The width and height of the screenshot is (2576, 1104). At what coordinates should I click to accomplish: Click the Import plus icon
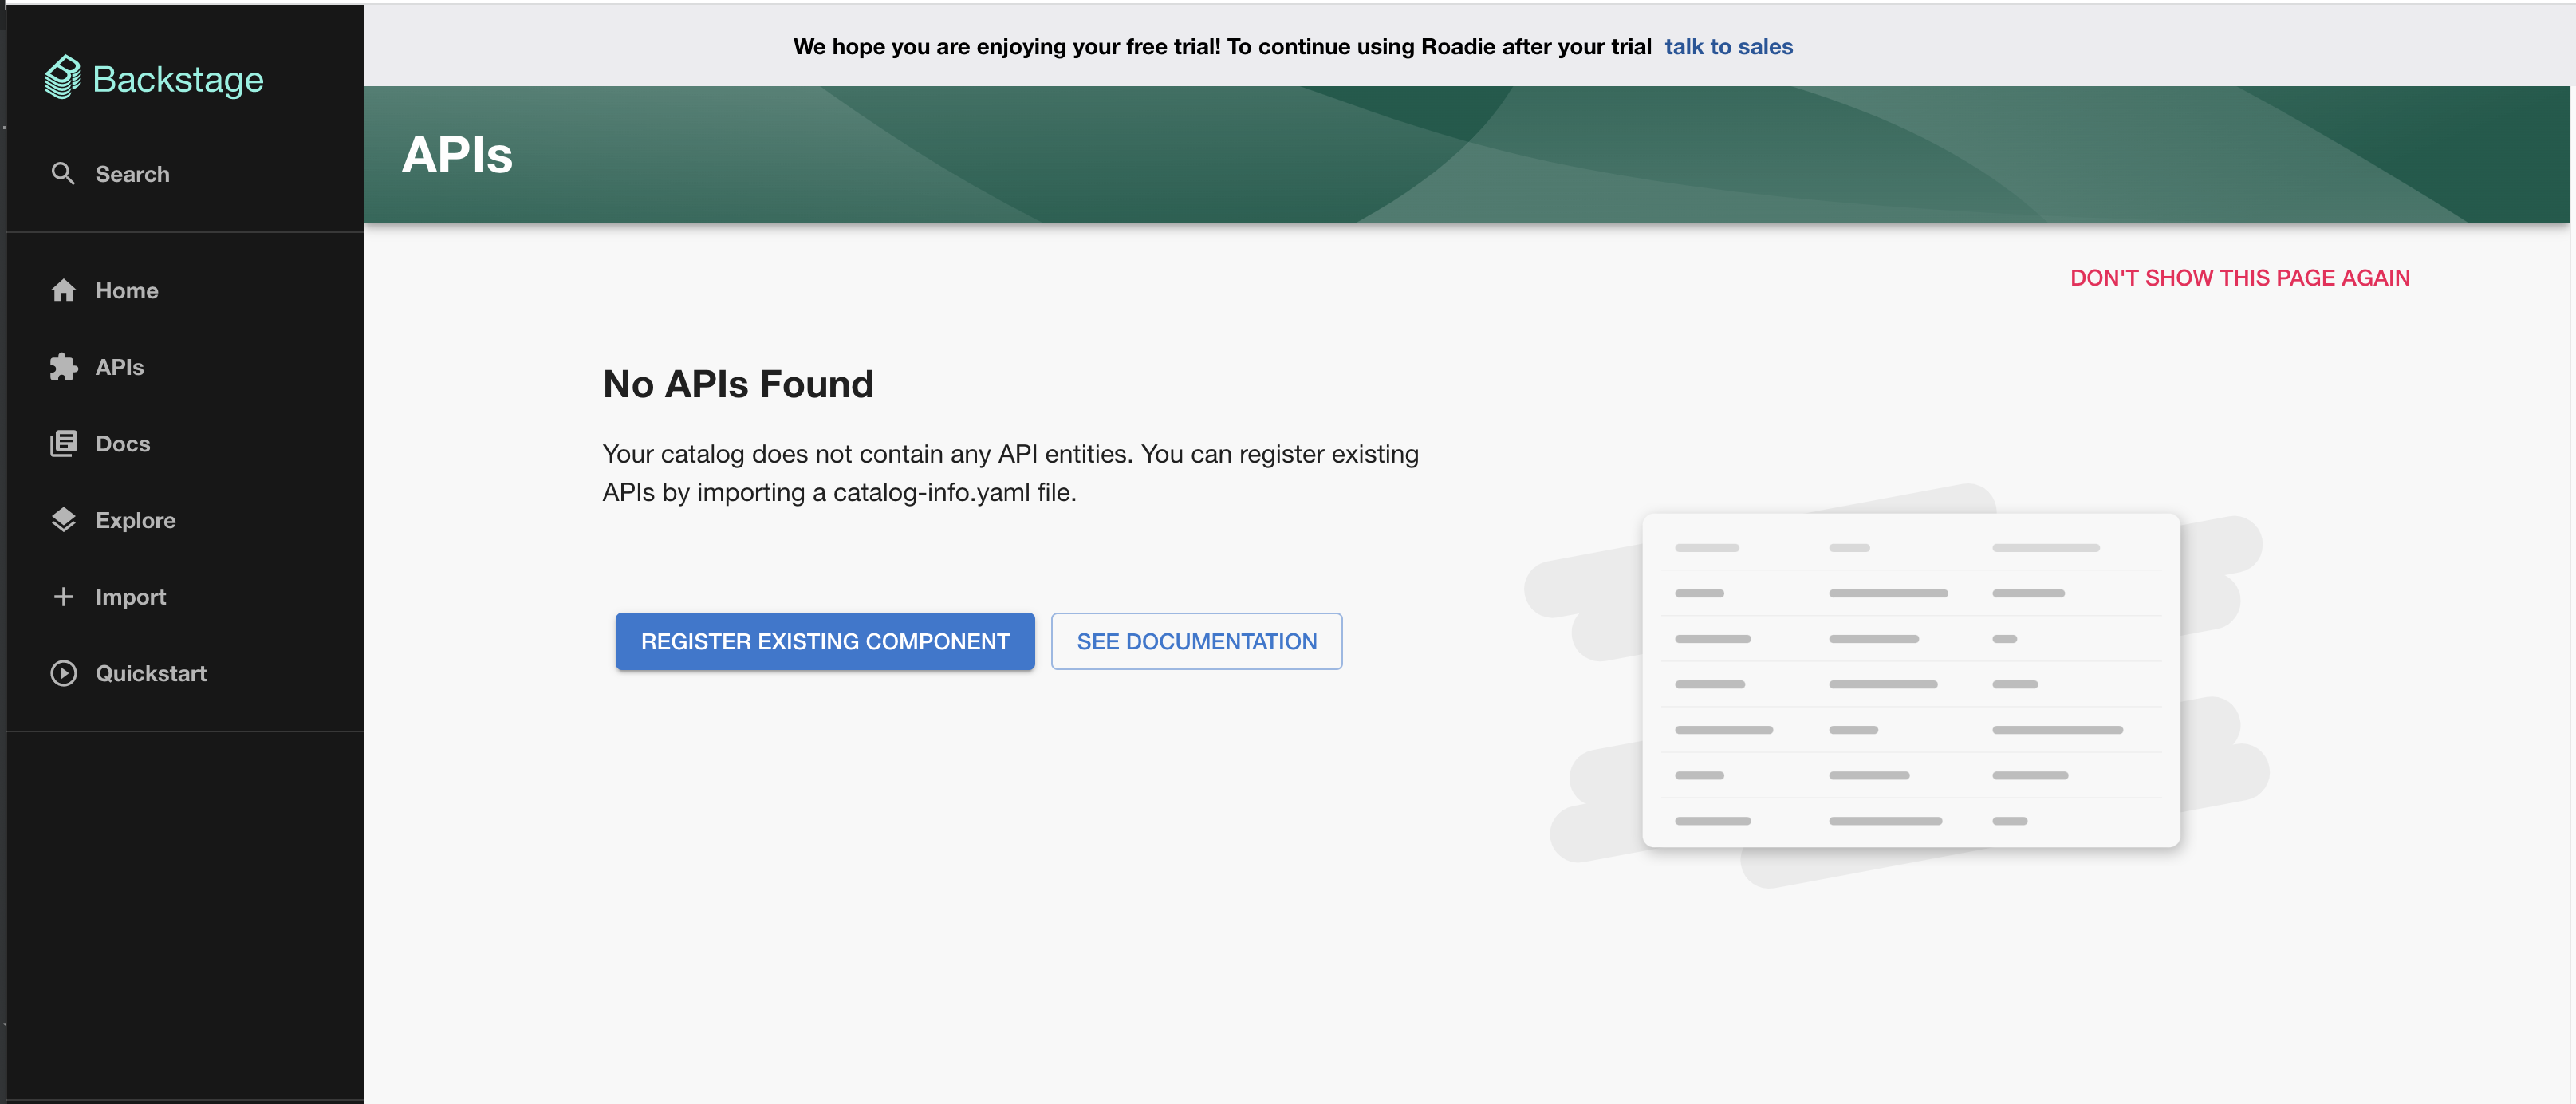coord(64,597)
